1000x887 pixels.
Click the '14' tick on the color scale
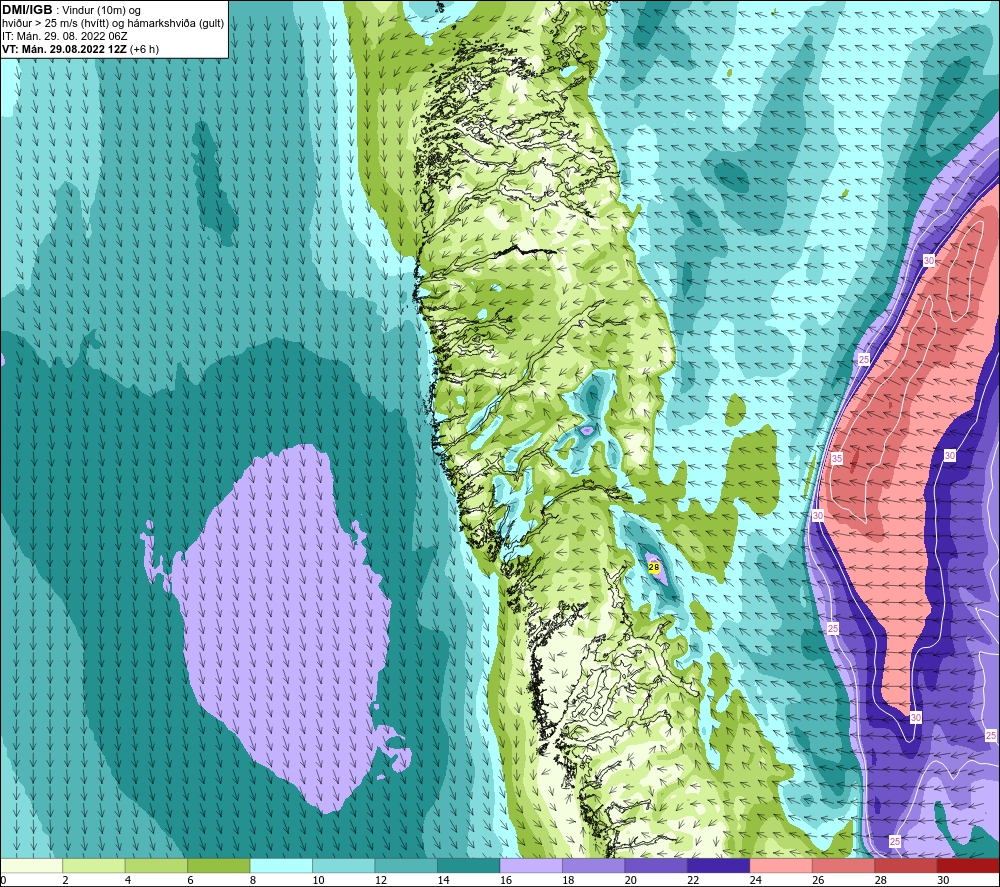click(x=443, y=880)
